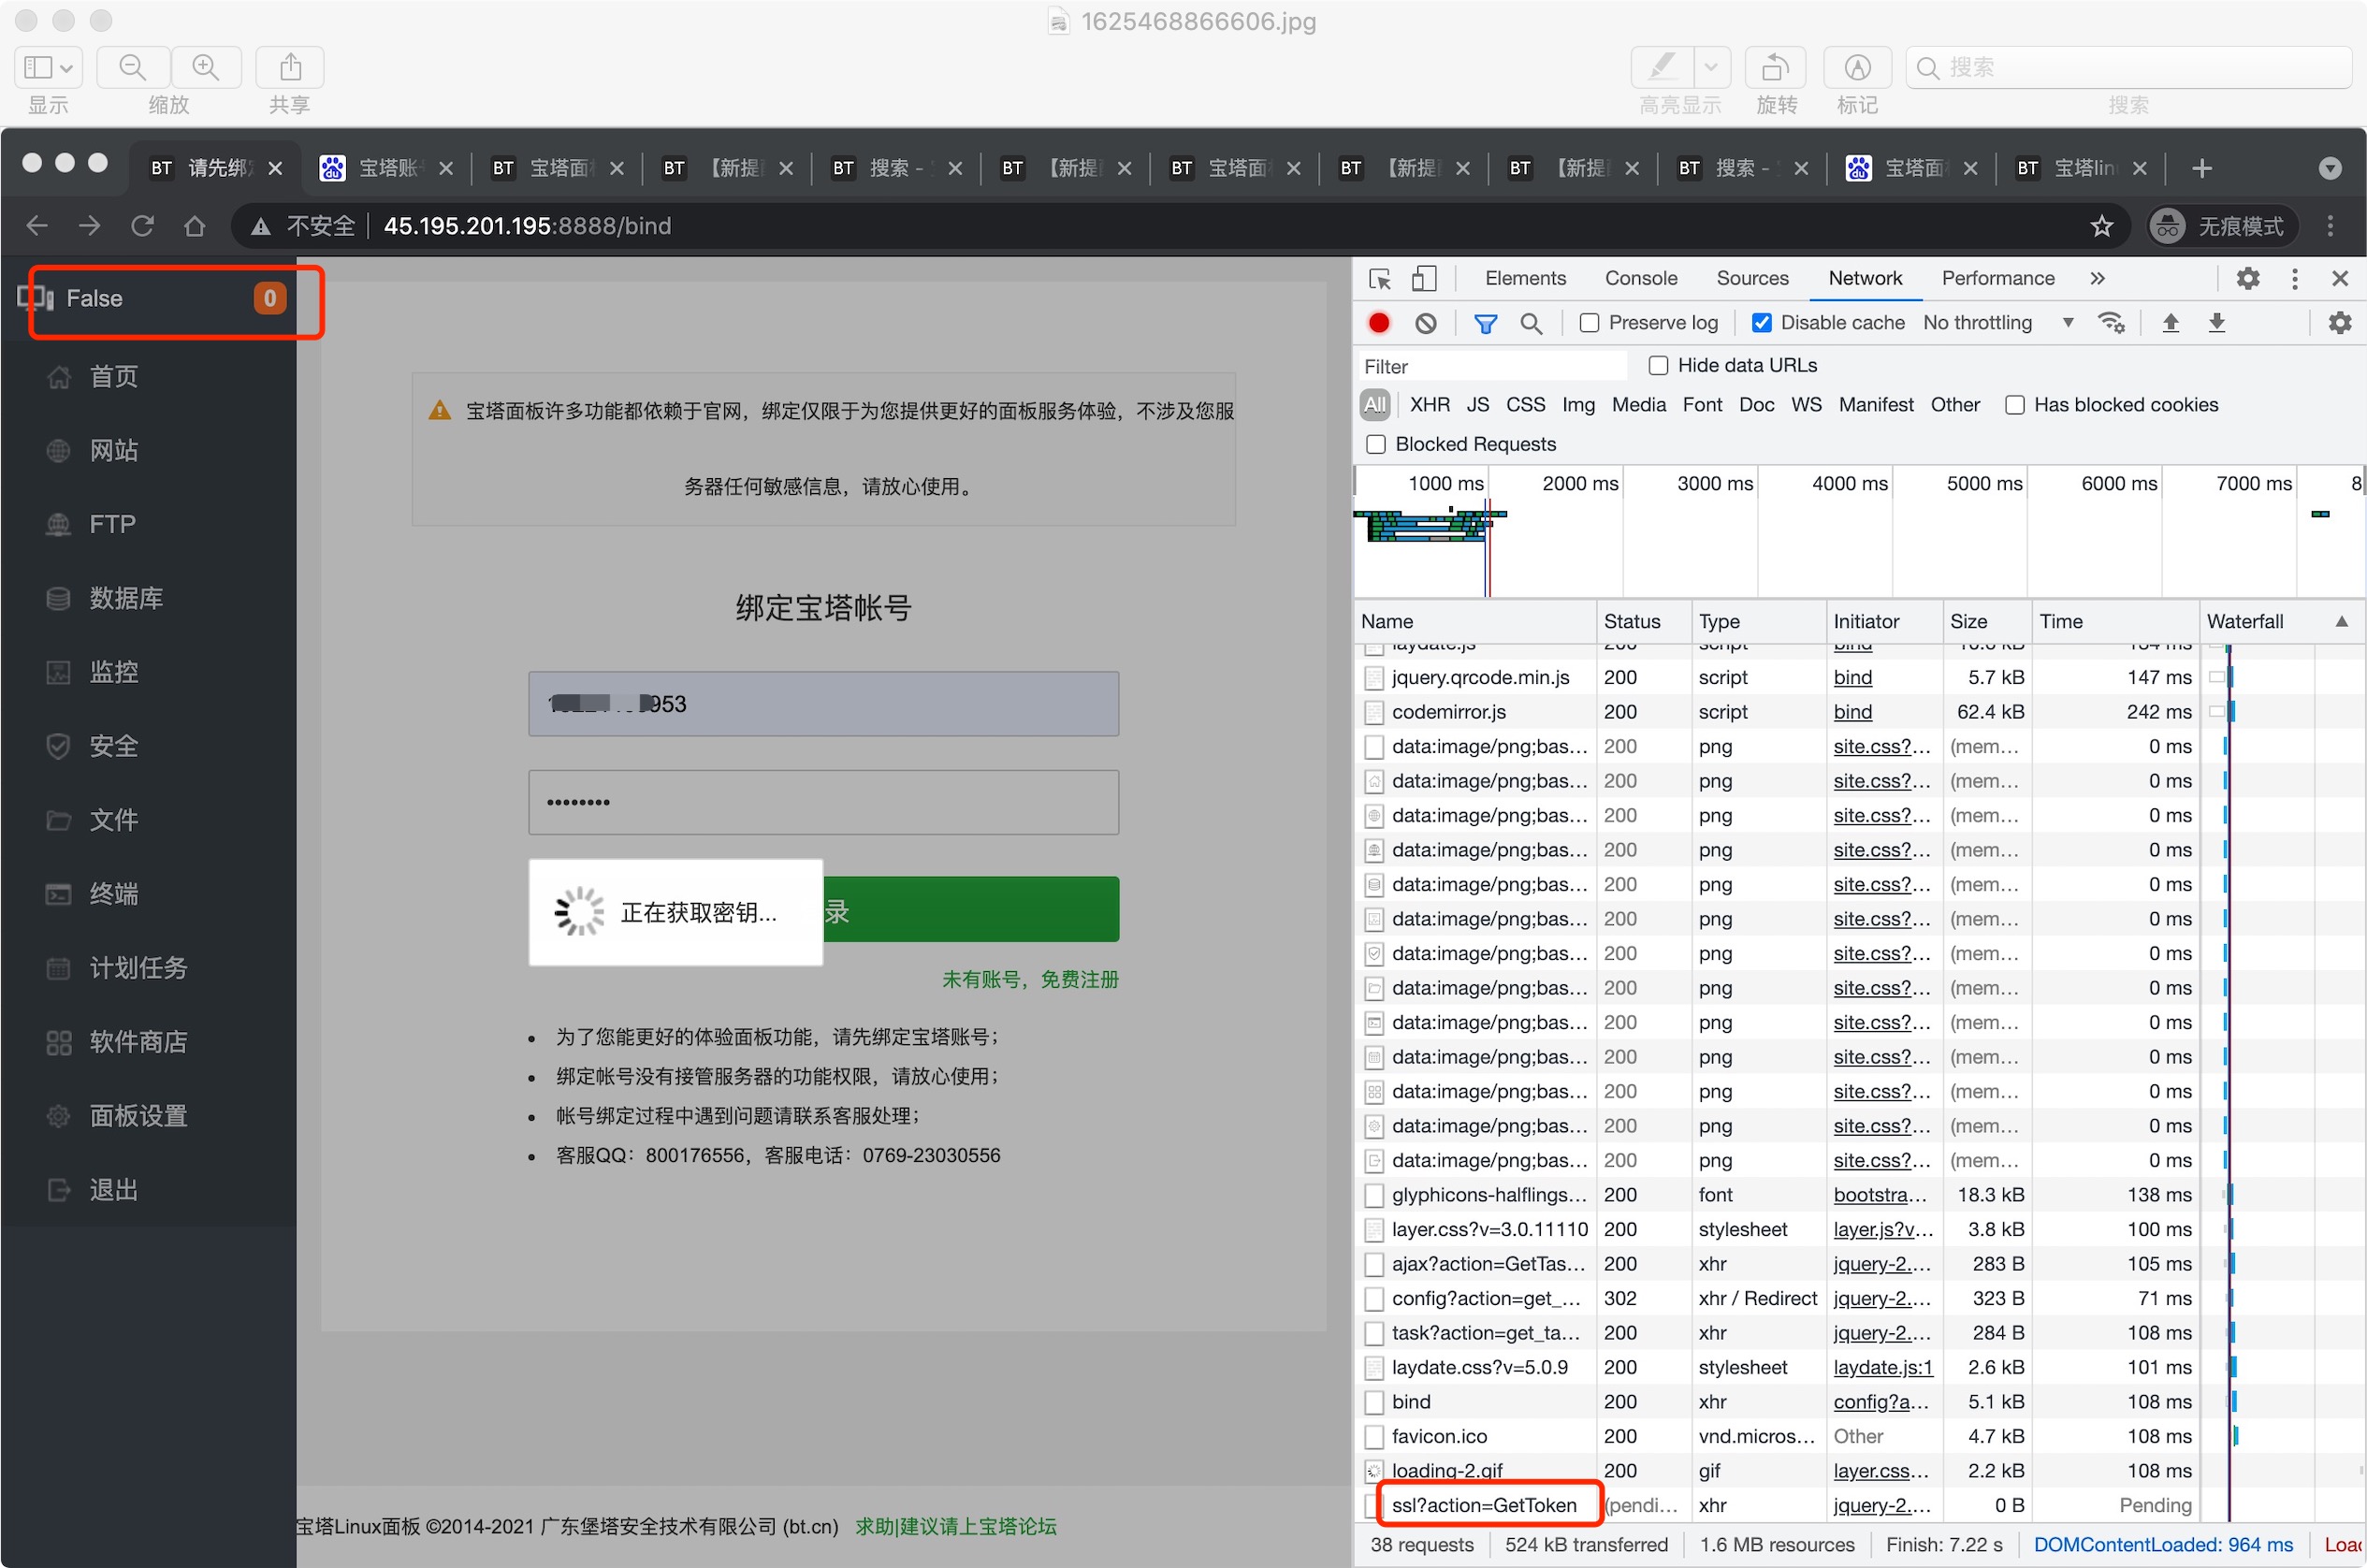The height and width of the screenshot is (1568, 2367).
Task: Click initiator link laydate.js:1
Action: click(x=1882, y=1367)
